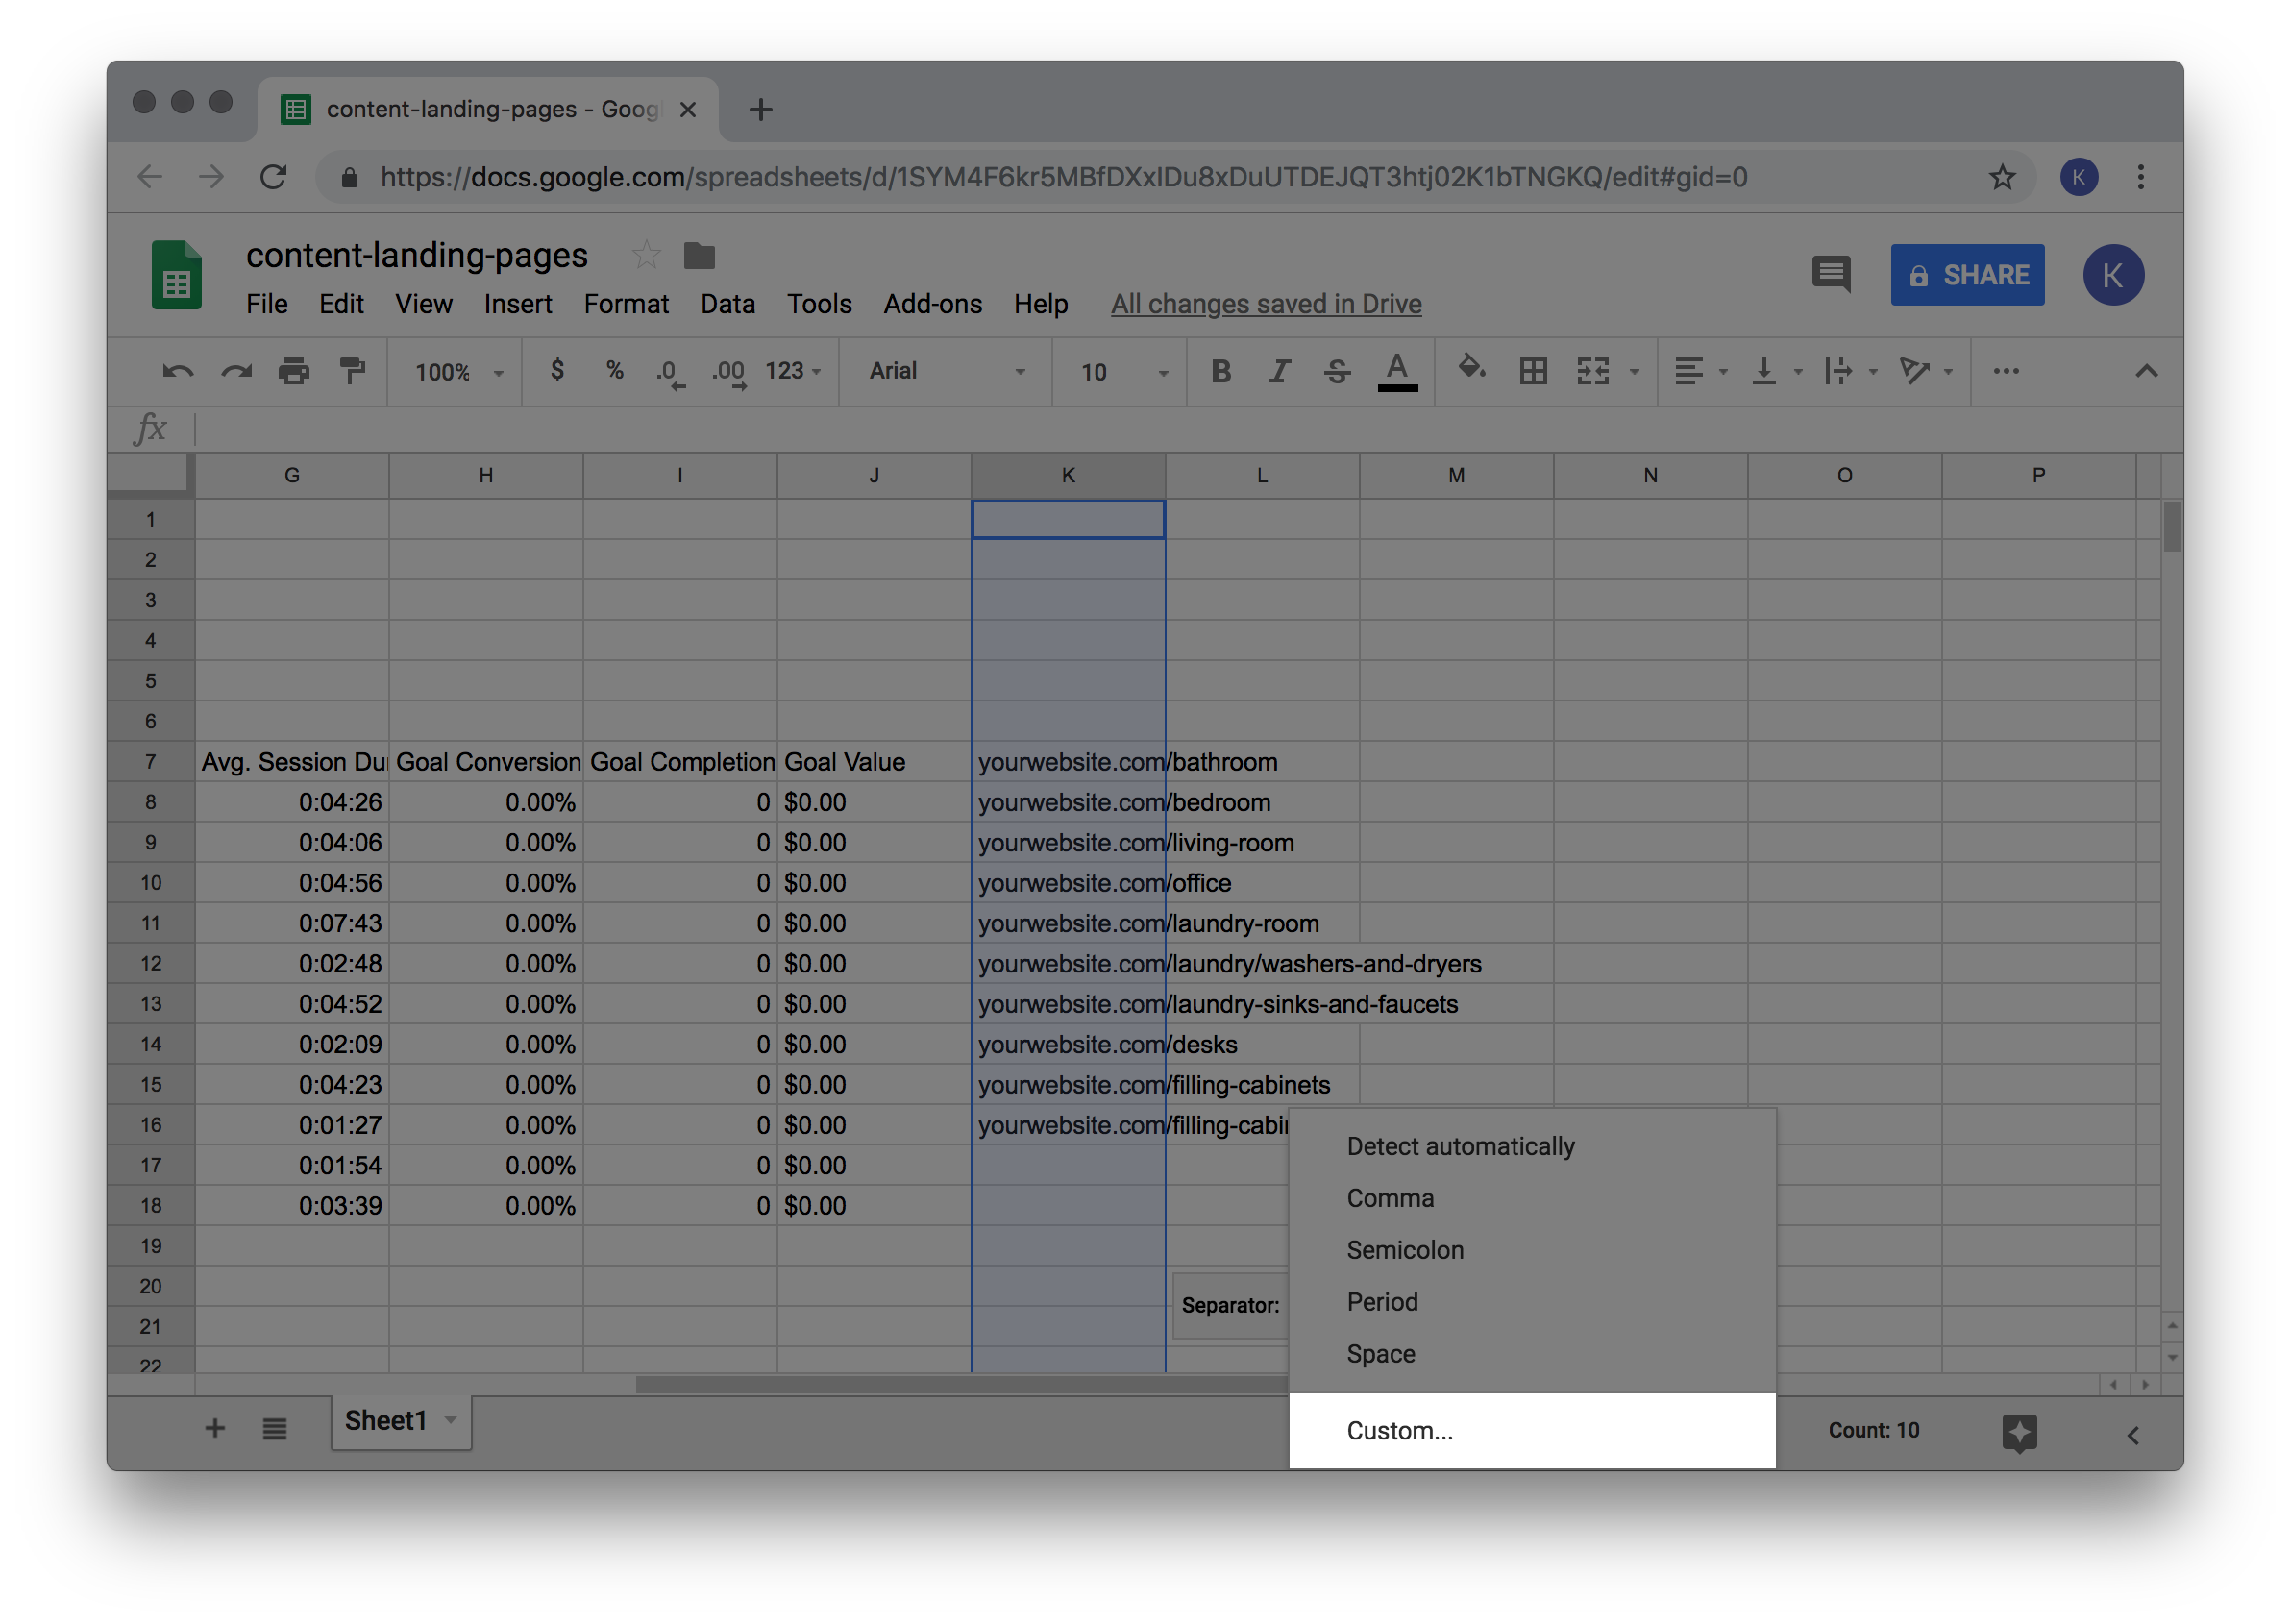Click the Redo icon in toolbar
Viewport: 2291px width, 1624px height.
click(236, 371)
